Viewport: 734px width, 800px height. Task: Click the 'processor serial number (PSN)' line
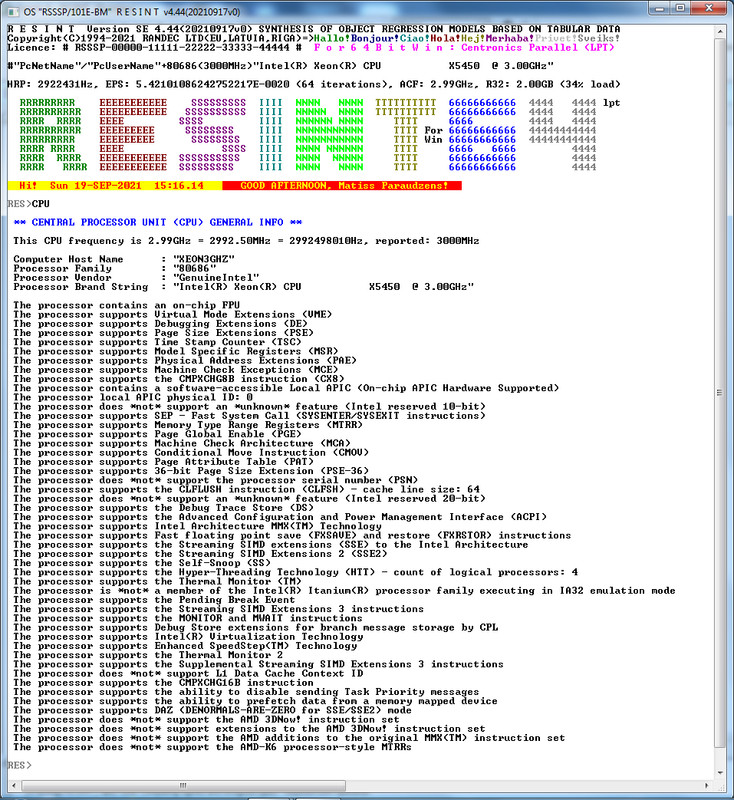click(215, 480)
